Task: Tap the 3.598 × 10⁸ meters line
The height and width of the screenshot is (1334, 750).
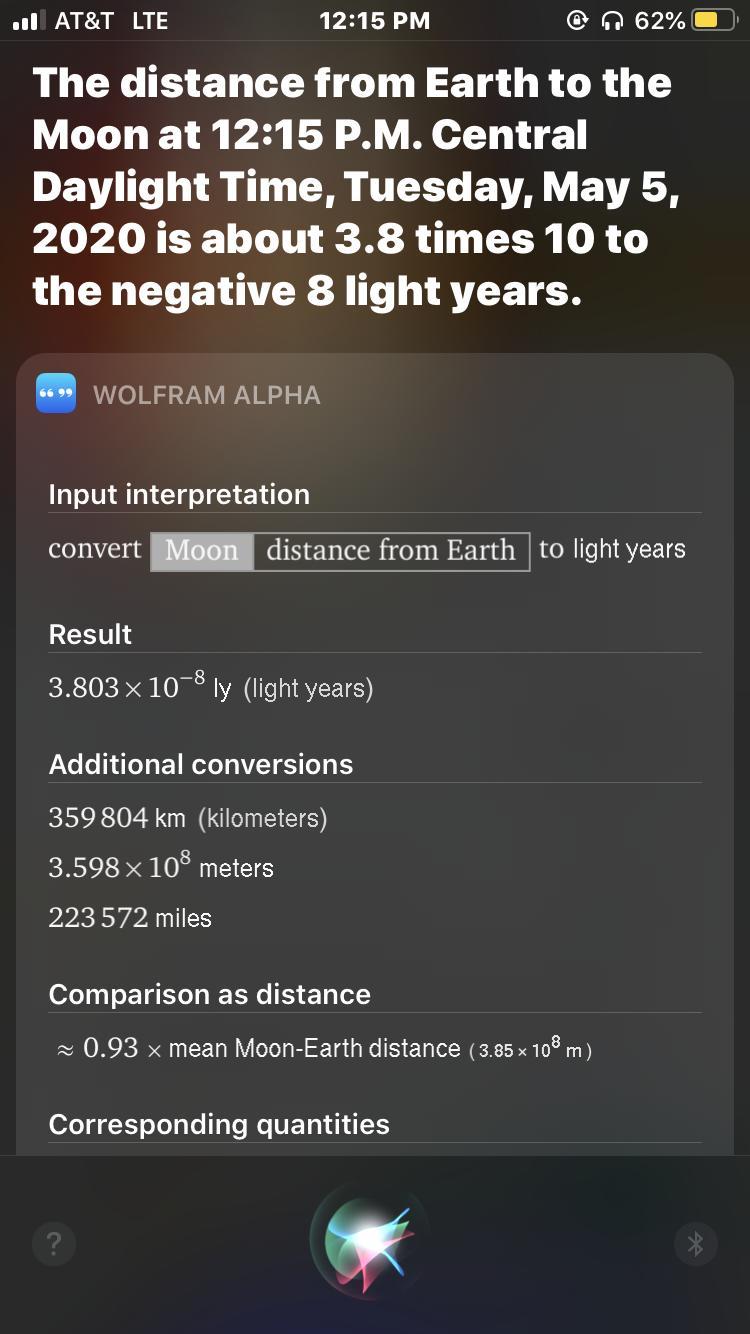Action: tap(161, 866)
